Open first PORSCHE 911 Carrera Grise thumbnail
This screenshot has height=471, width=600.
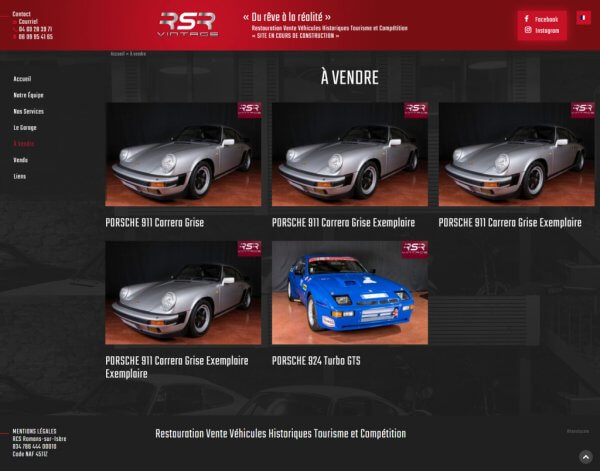[183, 154]
